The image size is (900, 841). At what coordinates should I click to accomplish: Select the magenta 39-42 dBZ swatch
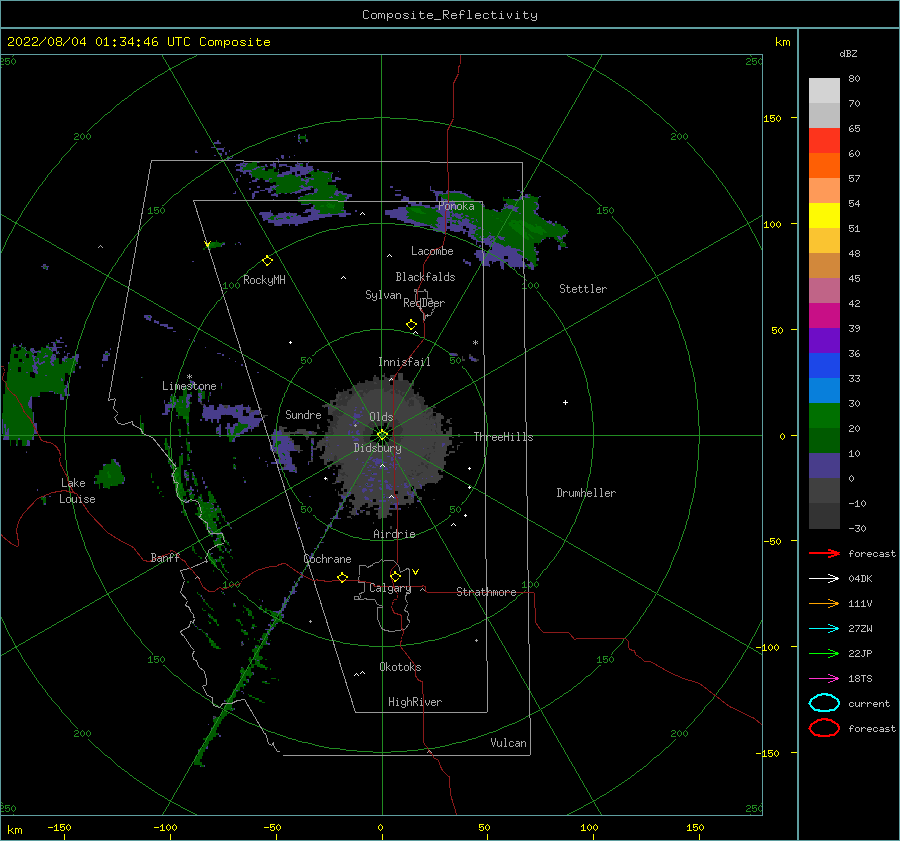pos(824,315)
